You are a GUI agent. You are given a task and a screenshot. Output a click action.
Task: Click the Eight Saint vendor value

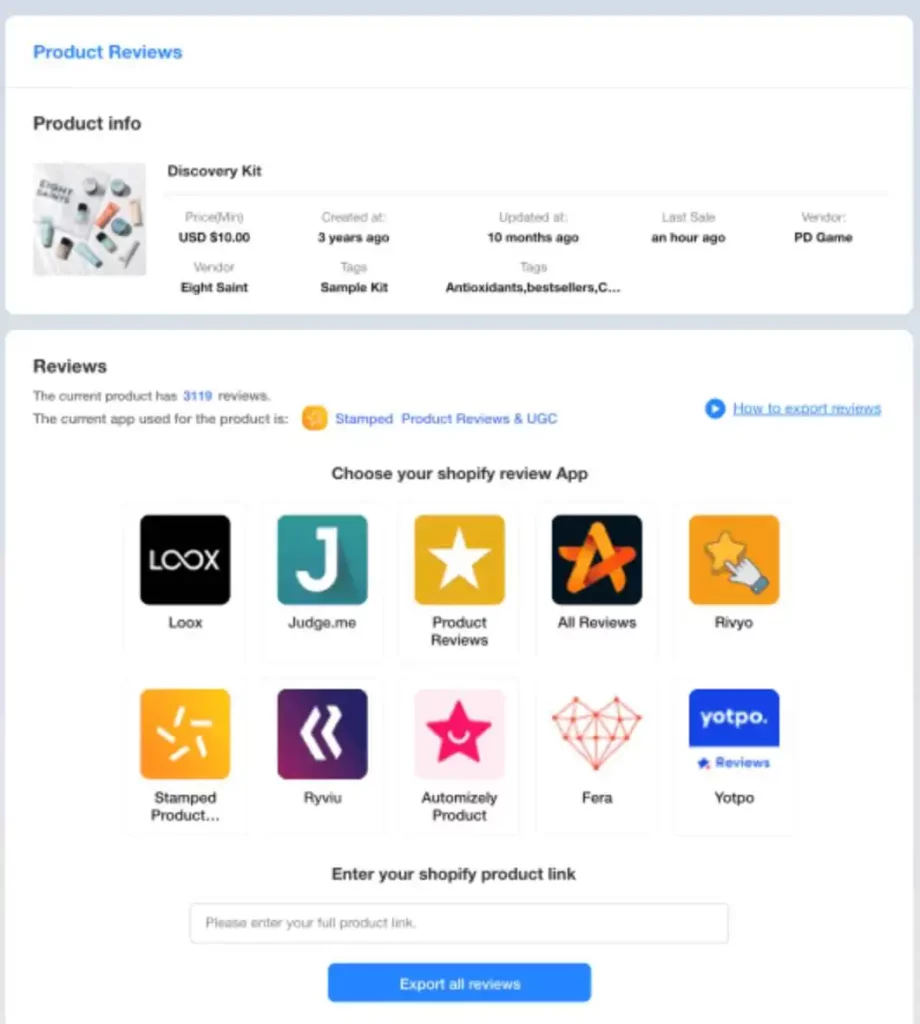[214, 287]
